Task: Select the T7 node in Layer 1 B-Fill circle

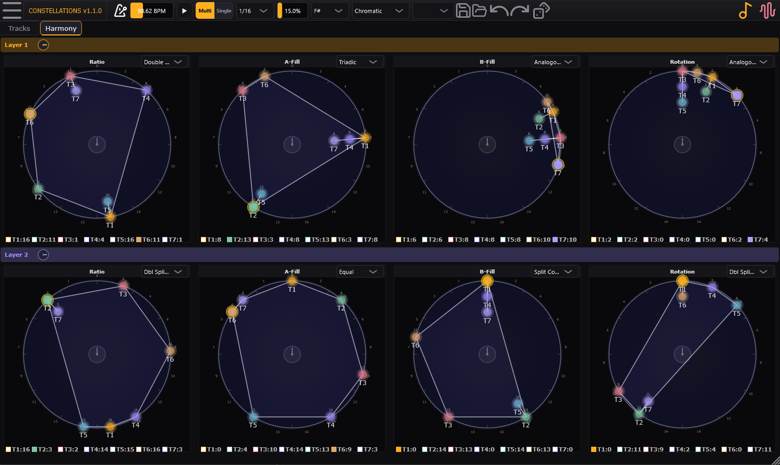Action: click(558, 165)
